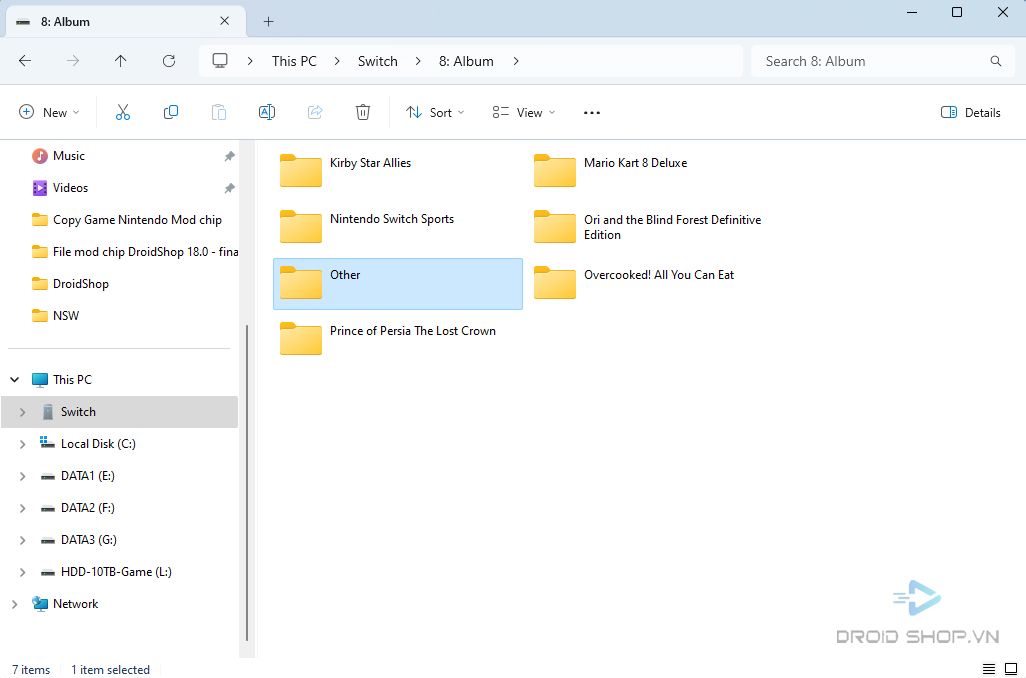Open NSW folder in sidebar
This screenshot has height=678, width=1026.
click(66, 315)
